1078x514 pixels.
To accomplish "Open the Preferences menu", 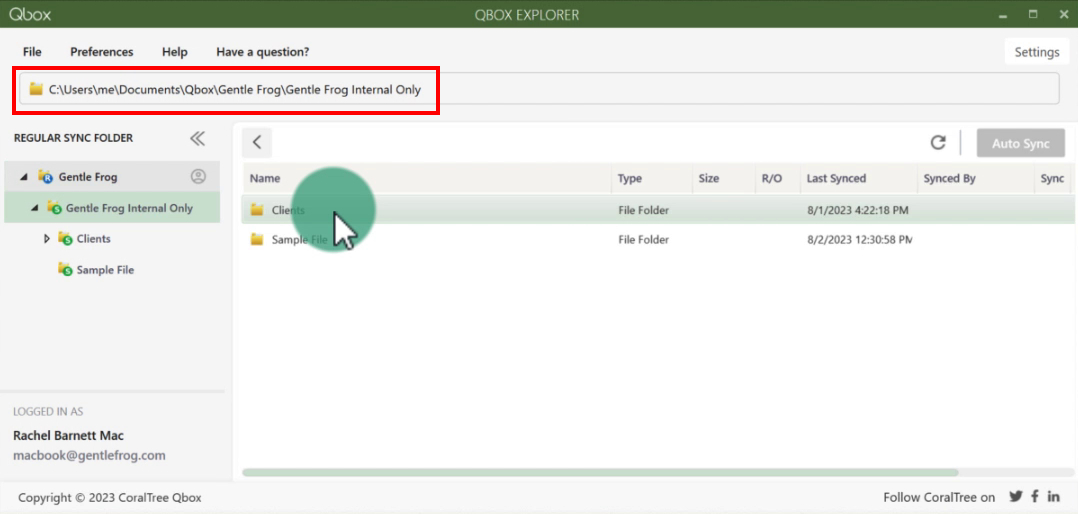I will [102, 52].
